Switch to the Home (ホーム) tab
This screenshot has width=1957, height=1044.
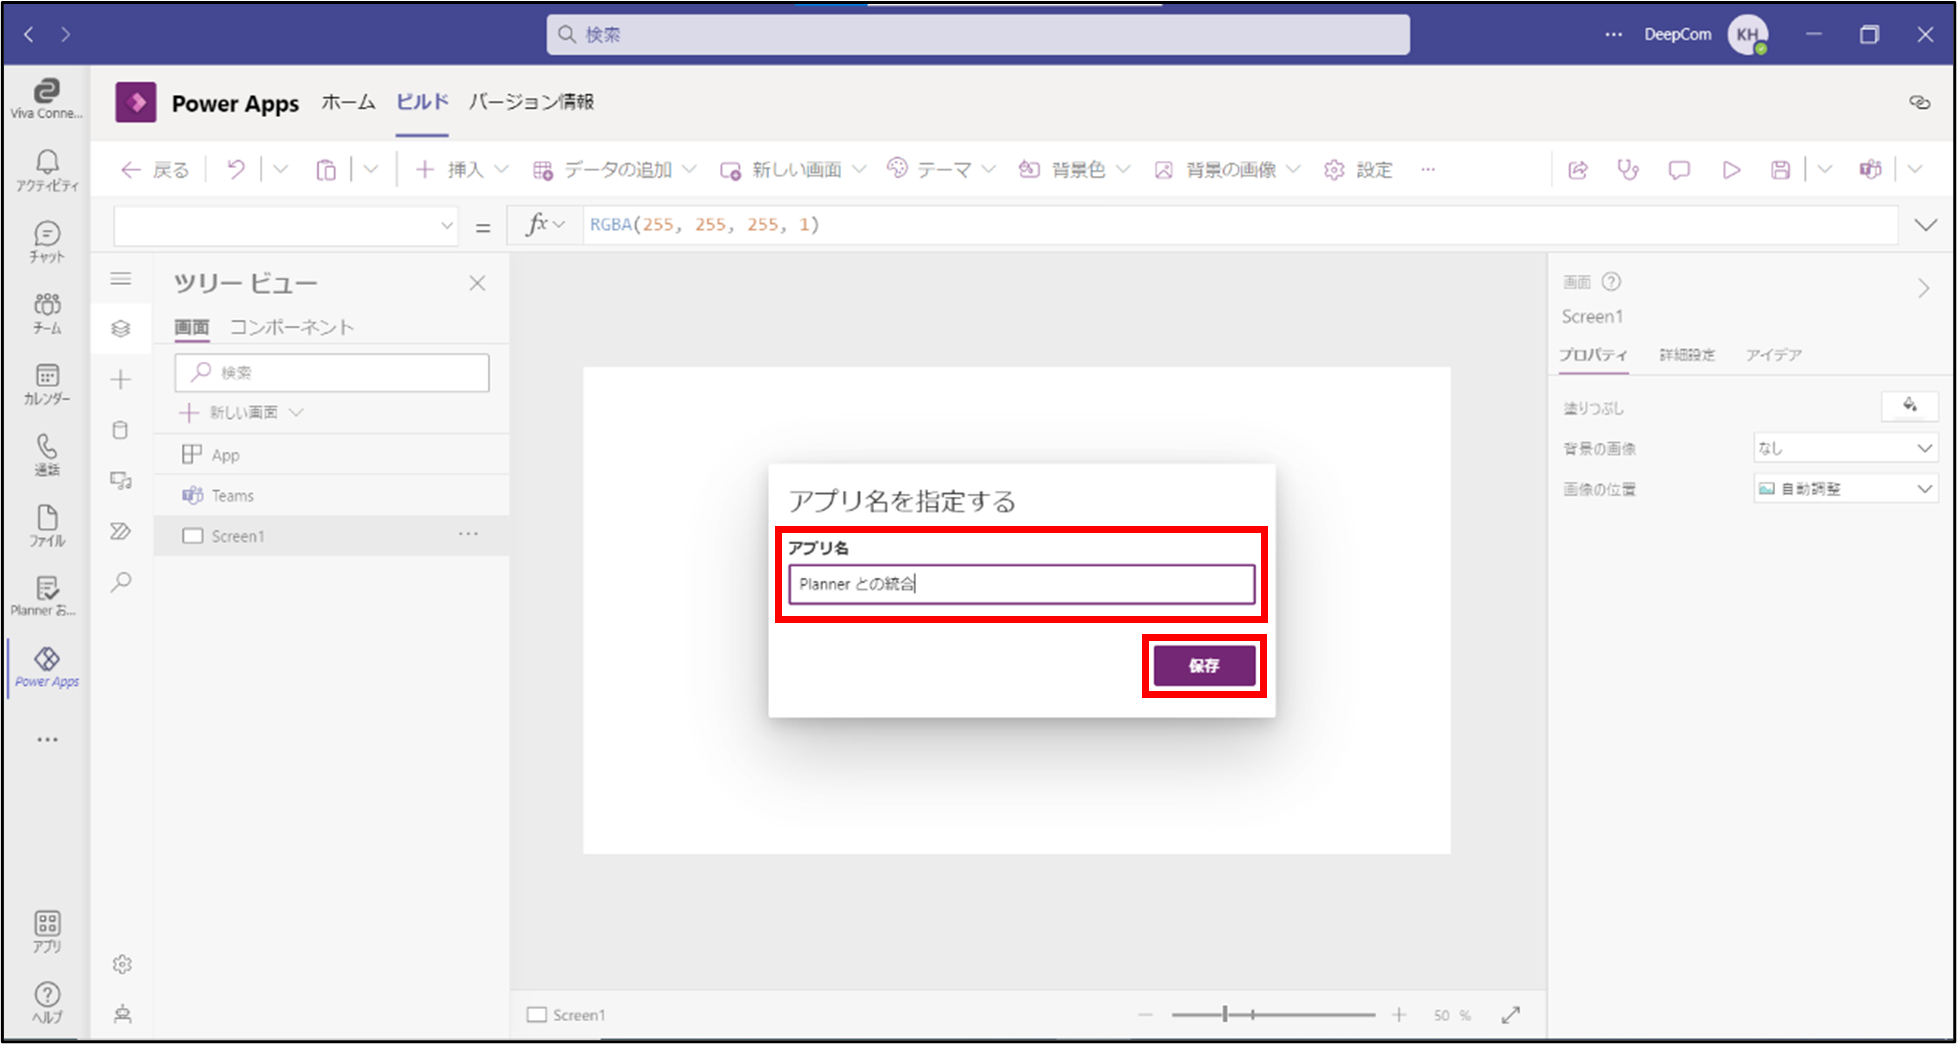coord(348,102)
